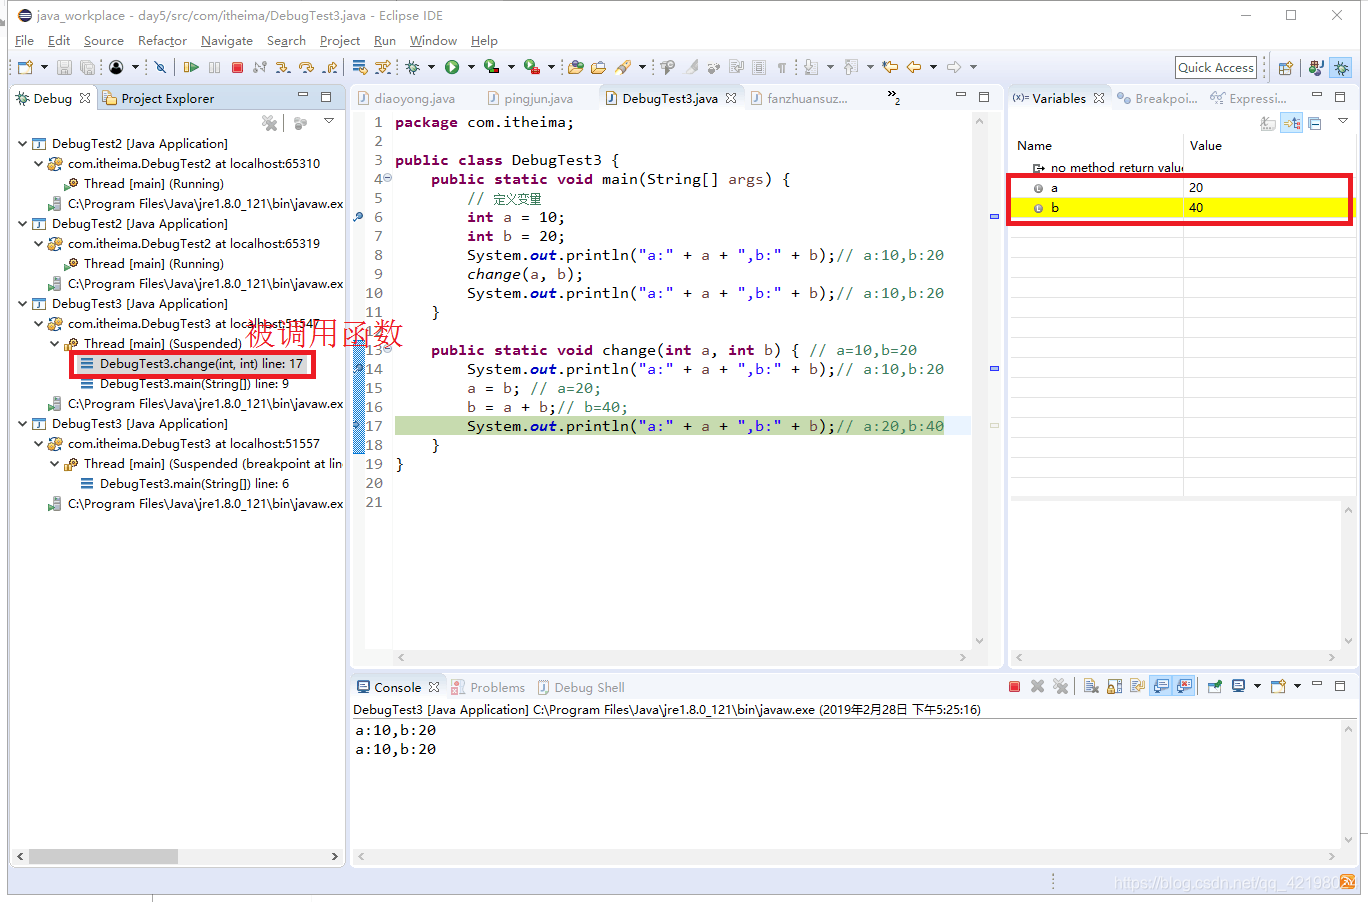
Task: Terminate the debug session
Action: coord(237,67)
